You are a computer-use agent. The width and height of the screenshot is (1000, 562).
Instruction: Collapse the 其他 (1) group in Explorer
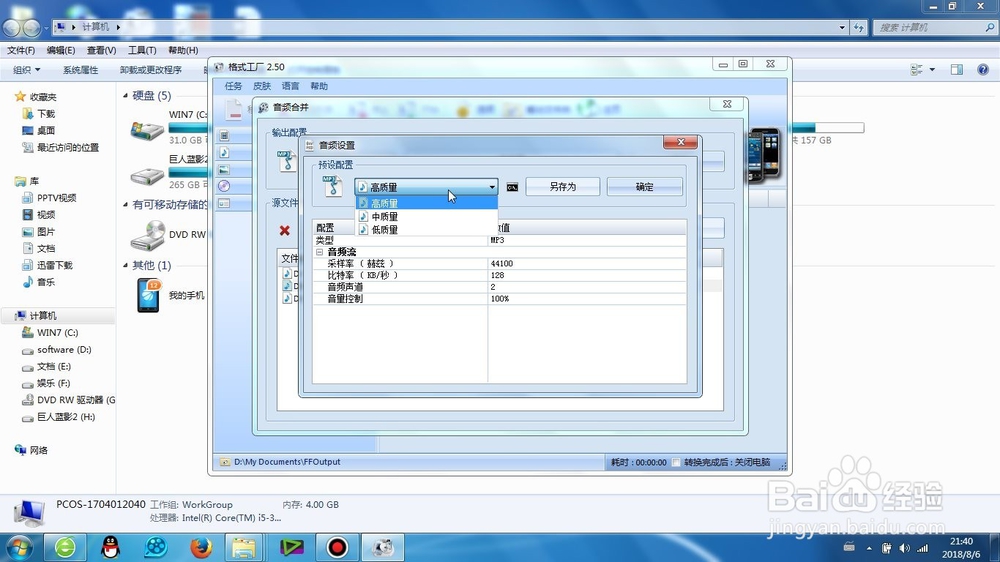coord(126,265)
